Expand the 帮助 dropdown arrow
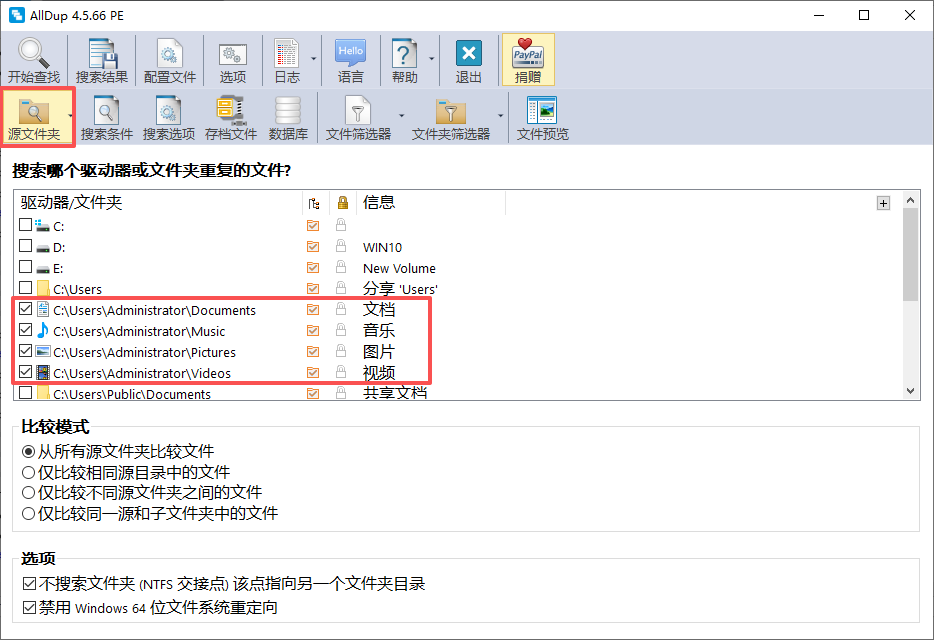 click(431, 60)
